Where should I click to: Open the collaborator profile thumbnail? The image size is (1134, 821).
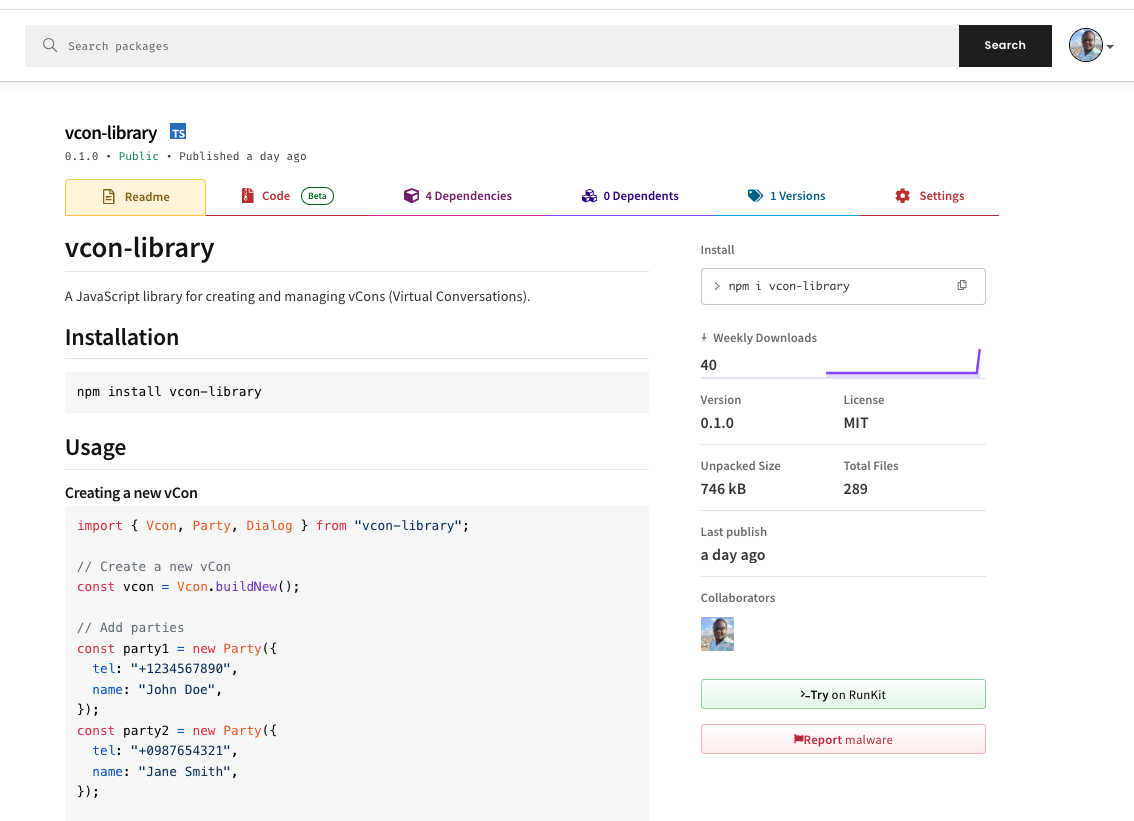(x=717, y=634)
